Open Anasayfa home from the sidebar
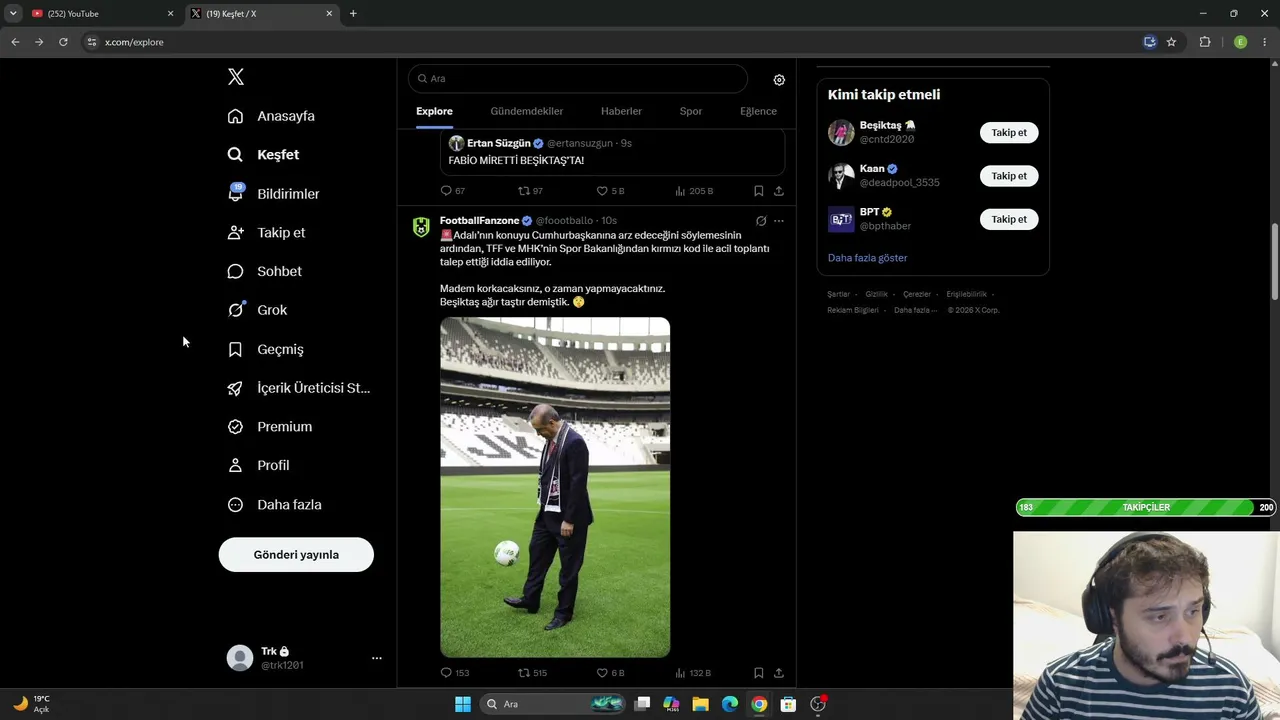 271,116
